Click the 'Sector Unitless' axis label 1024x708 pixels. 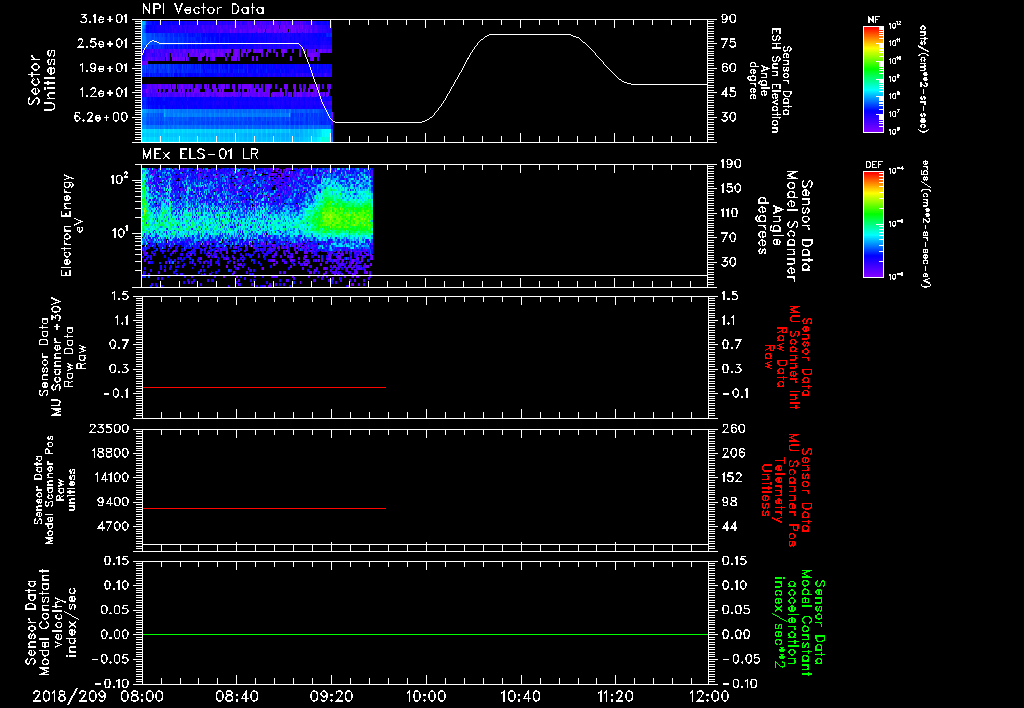click(42, 80)
